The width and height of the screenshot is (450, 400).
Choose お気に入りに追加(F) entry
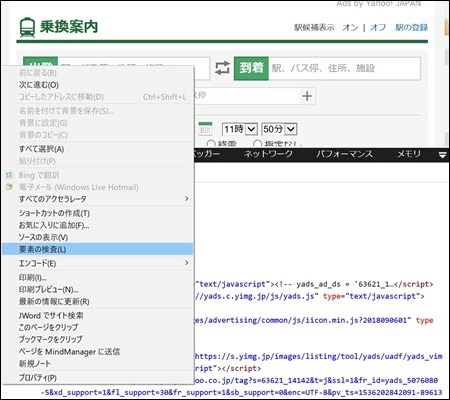pos(97,225)
